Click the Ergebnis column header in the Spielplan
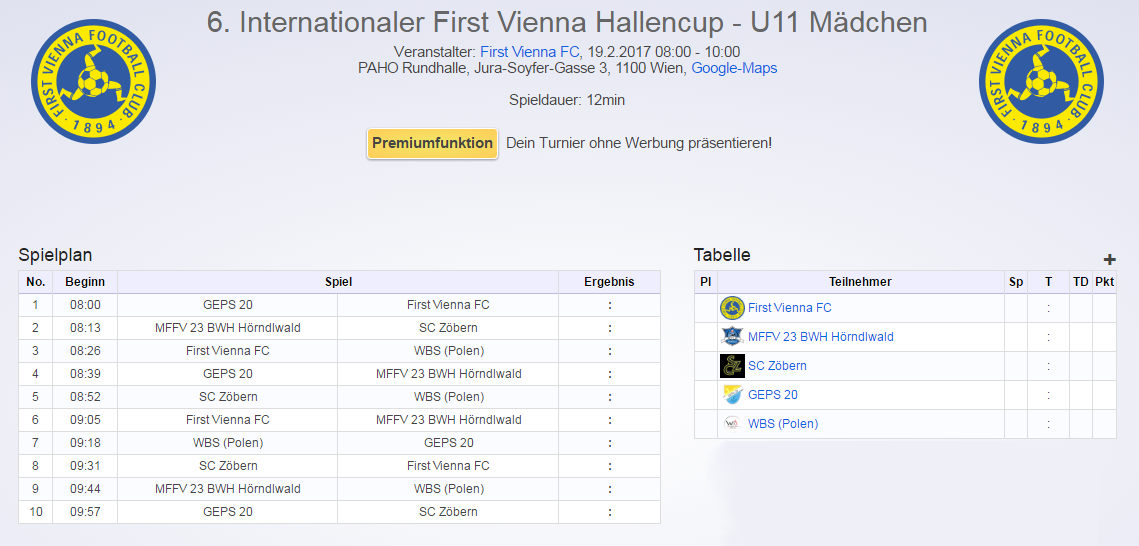 tap(609, 282)
